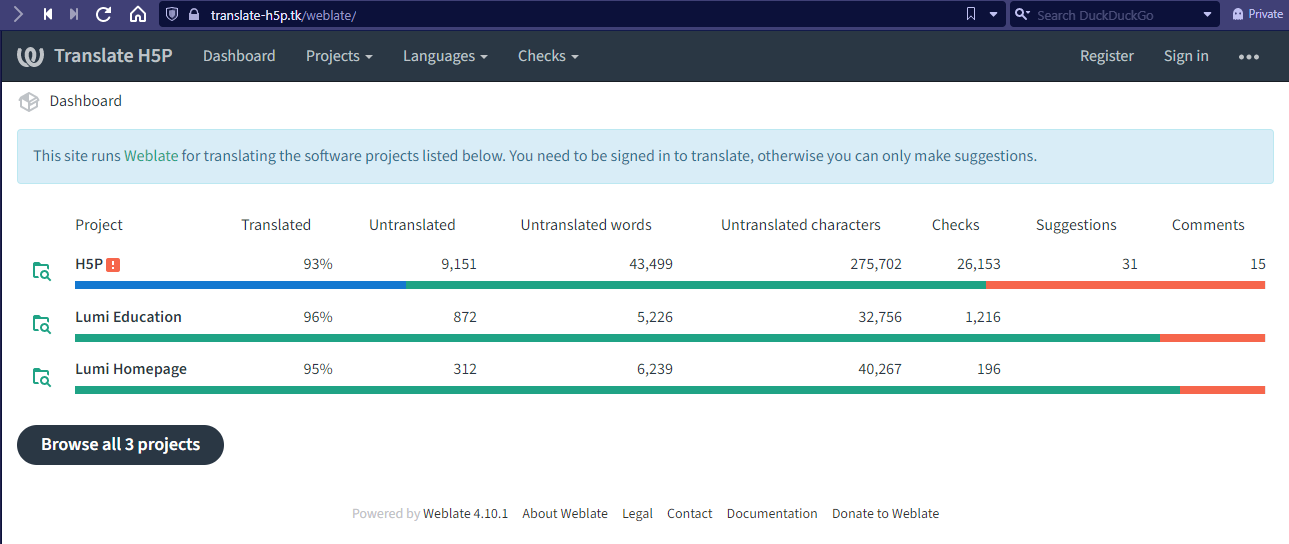Screen dimensions: 1289x544
Task: Open the Donate to Weblate footer link
Action: 886,513
